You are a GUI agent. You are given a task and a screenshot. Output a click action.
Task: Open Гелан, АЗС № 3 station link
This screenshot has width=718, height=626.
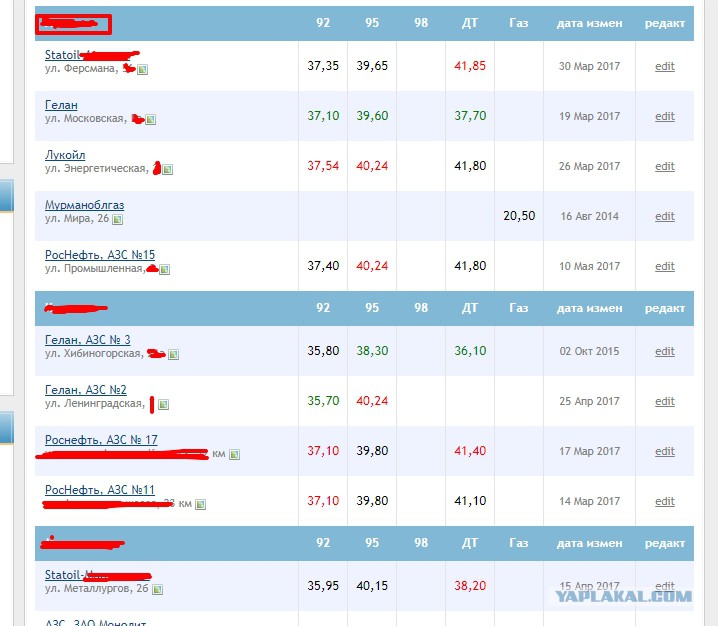click(x=87, y=340)
